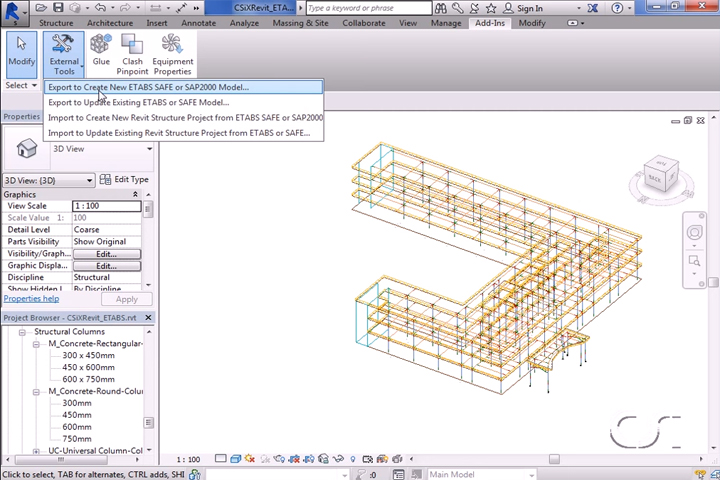Collapse M_Concrete-Rectangular family node

[36, 344]
